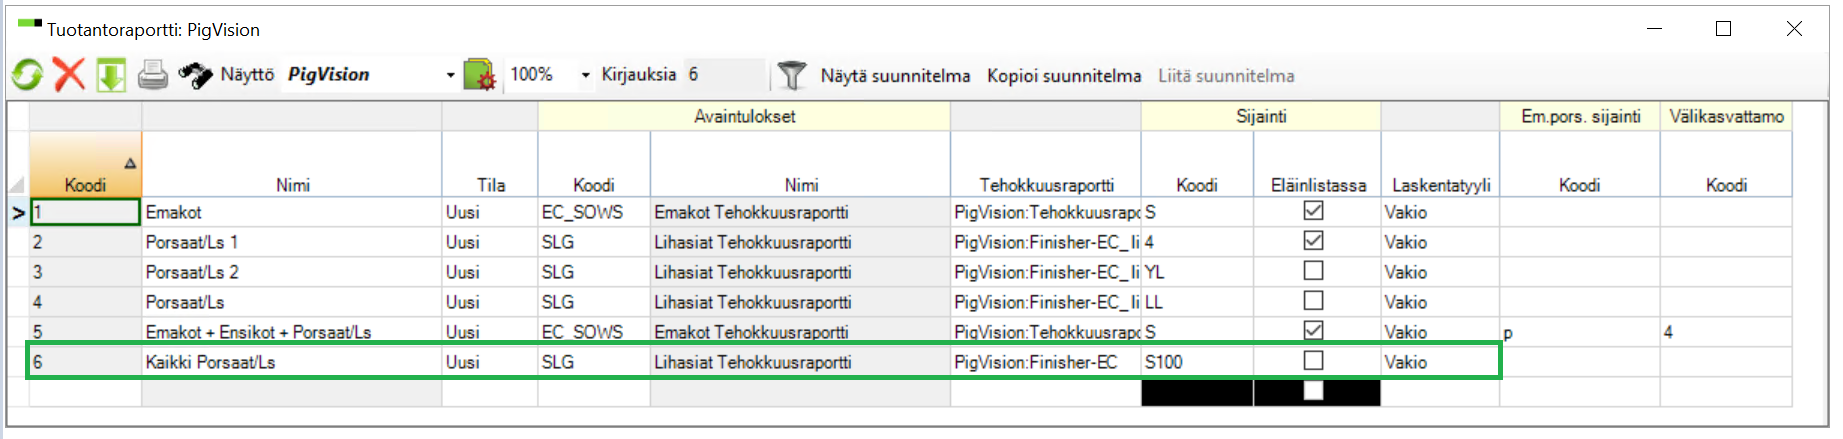Click the Eläinlistassa column header
Viewport: 1843px width, 439px height.
click(x=1317, y=164)
